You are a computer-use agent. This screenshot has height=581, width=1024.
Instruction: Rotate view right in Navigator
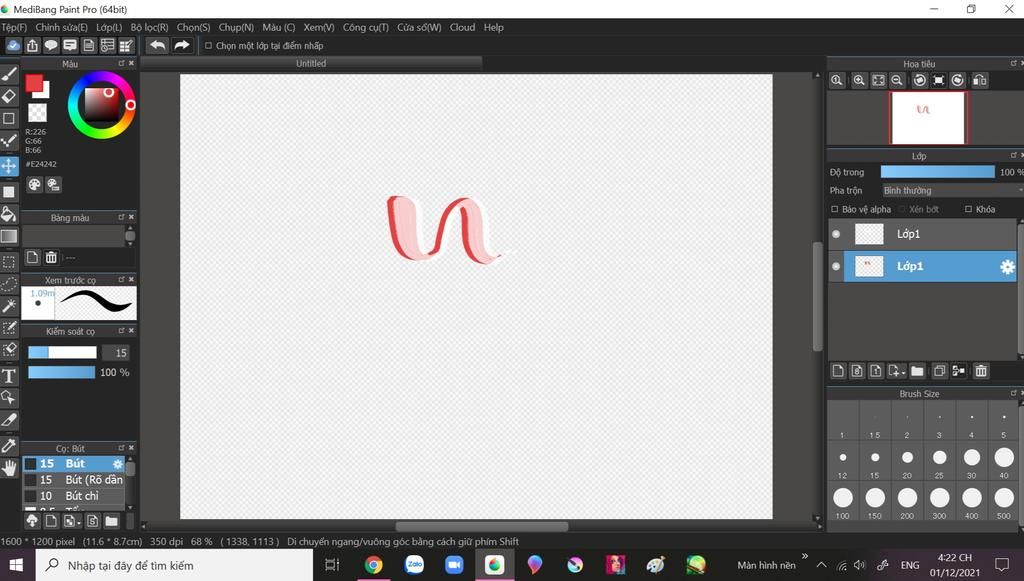957,80
